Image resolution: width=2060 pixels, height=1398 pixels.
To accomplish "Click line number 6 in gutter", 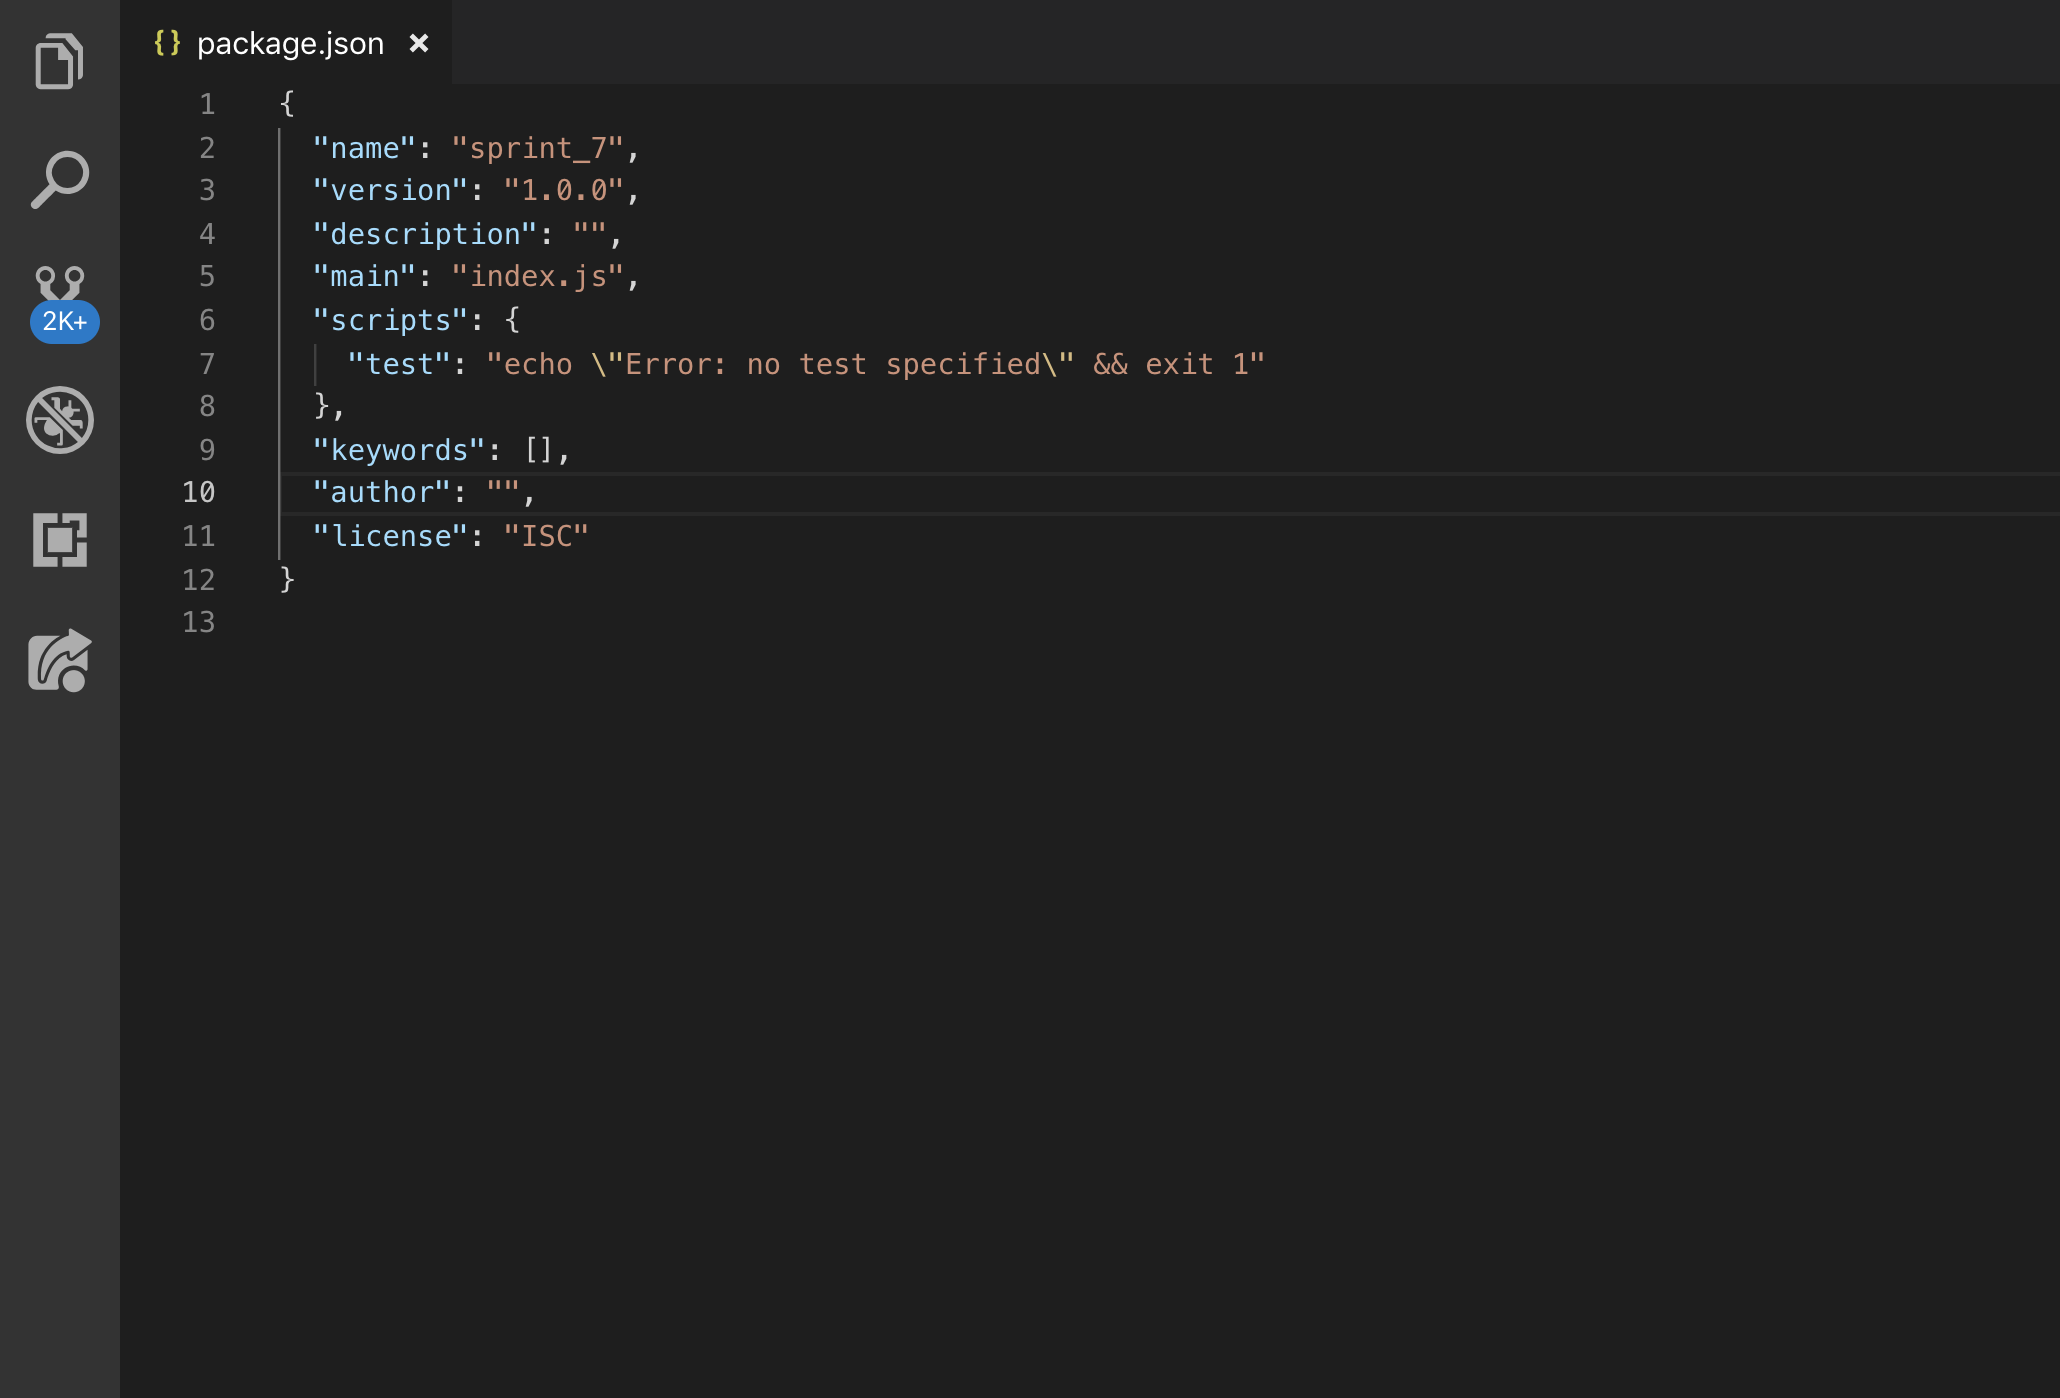I will point(207,320).
